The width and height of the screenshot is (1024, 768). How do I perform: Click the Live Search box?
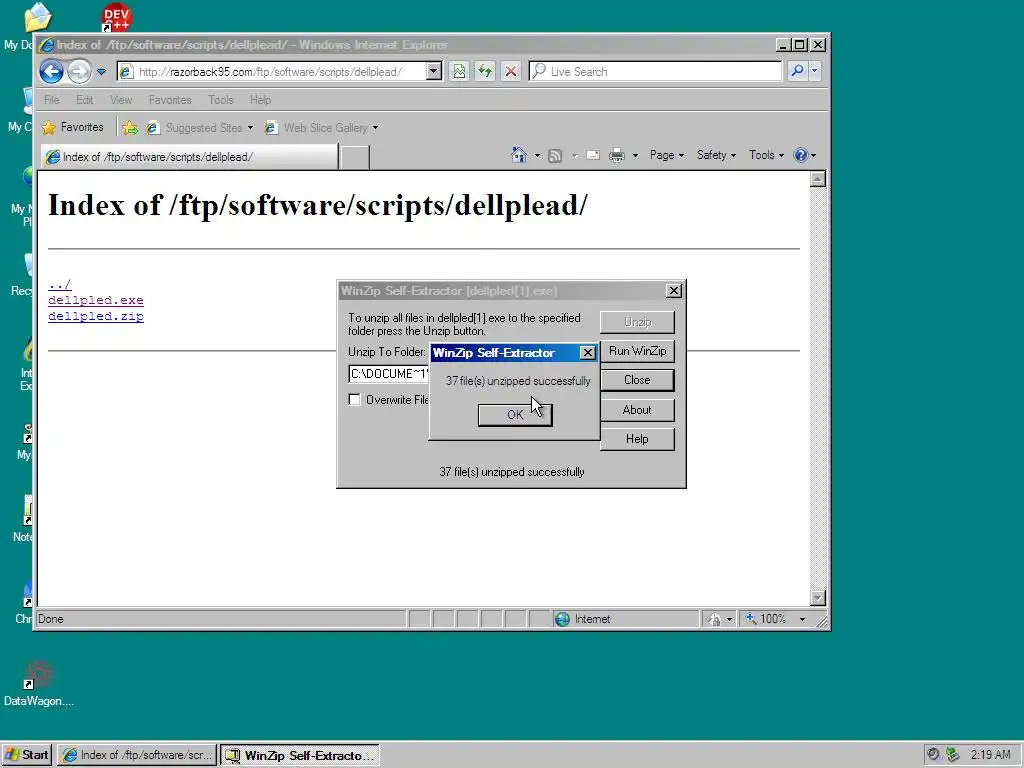(655, 71)
